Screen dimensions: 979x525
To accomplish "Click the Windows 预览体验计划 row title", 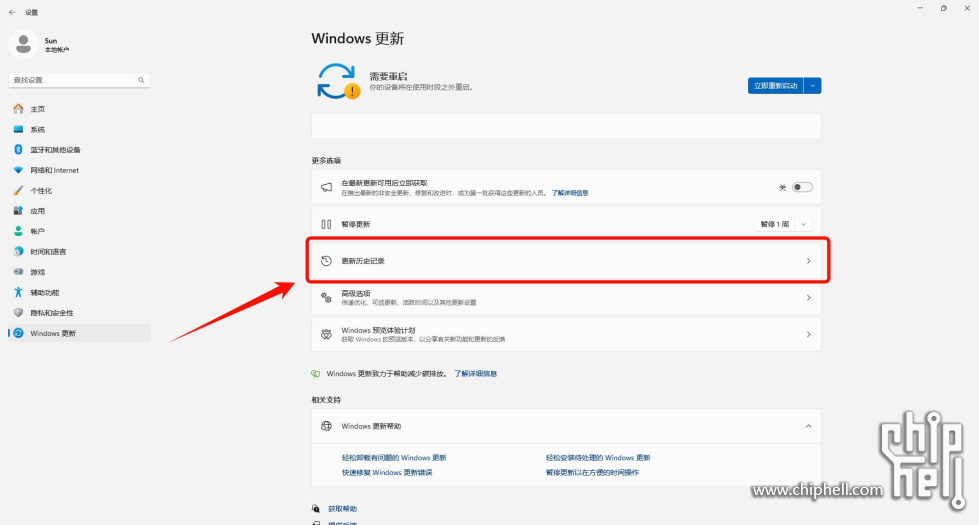I will click(x=378, y=330).
